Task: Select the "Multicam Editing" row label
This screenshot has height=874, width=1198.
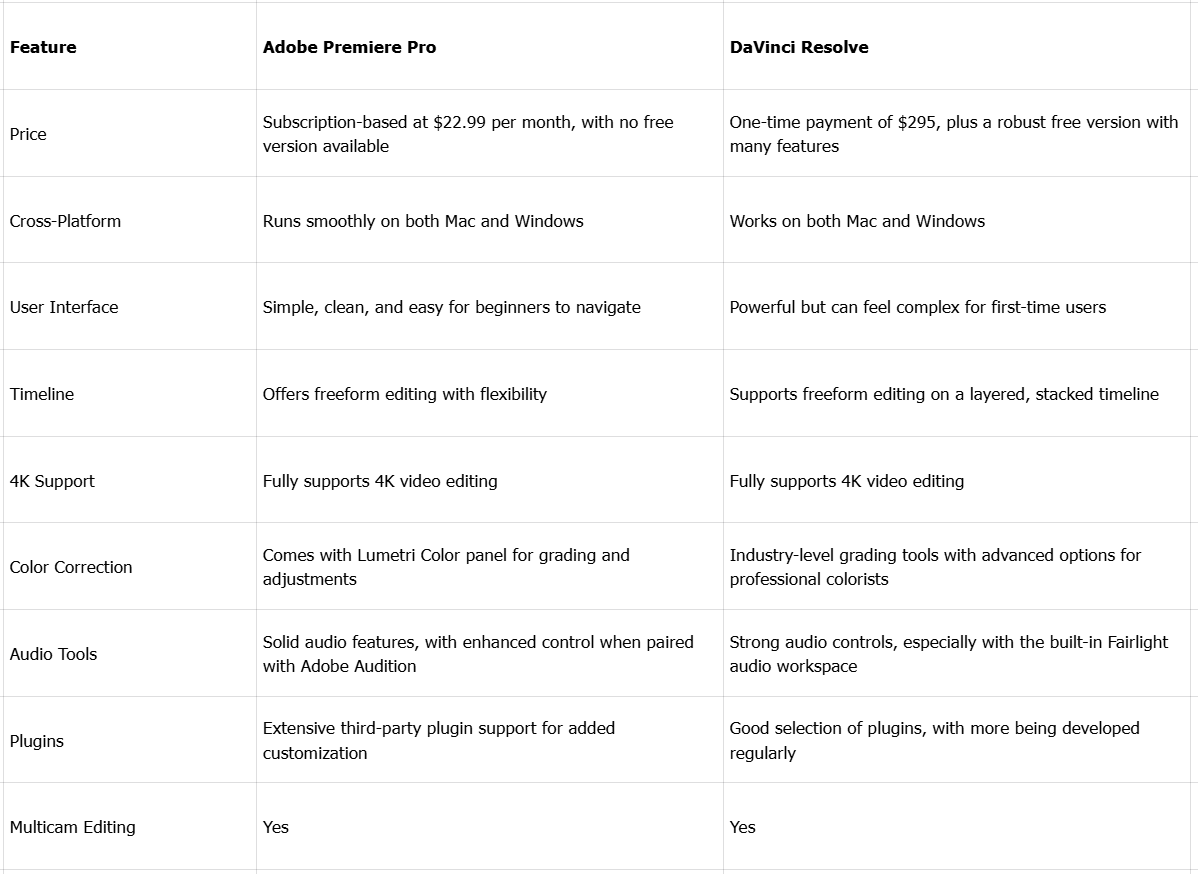Action: click(73, 827)
